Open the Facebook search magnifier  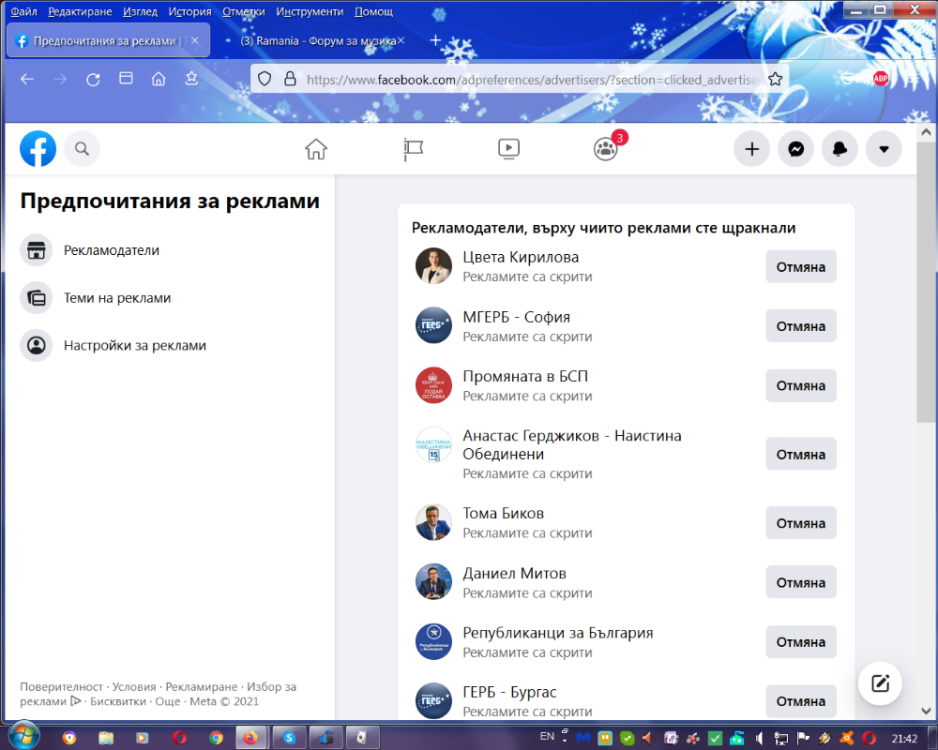(82, 148)
